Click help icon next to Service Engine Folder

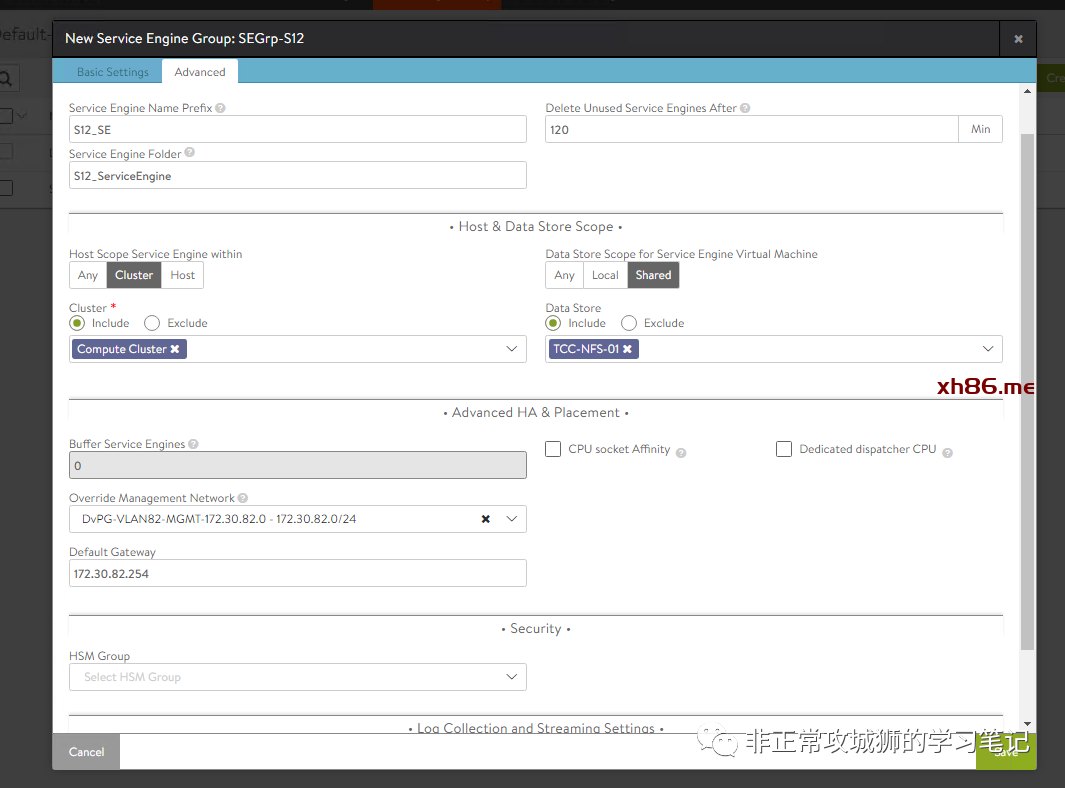click(x=190, y=153)
